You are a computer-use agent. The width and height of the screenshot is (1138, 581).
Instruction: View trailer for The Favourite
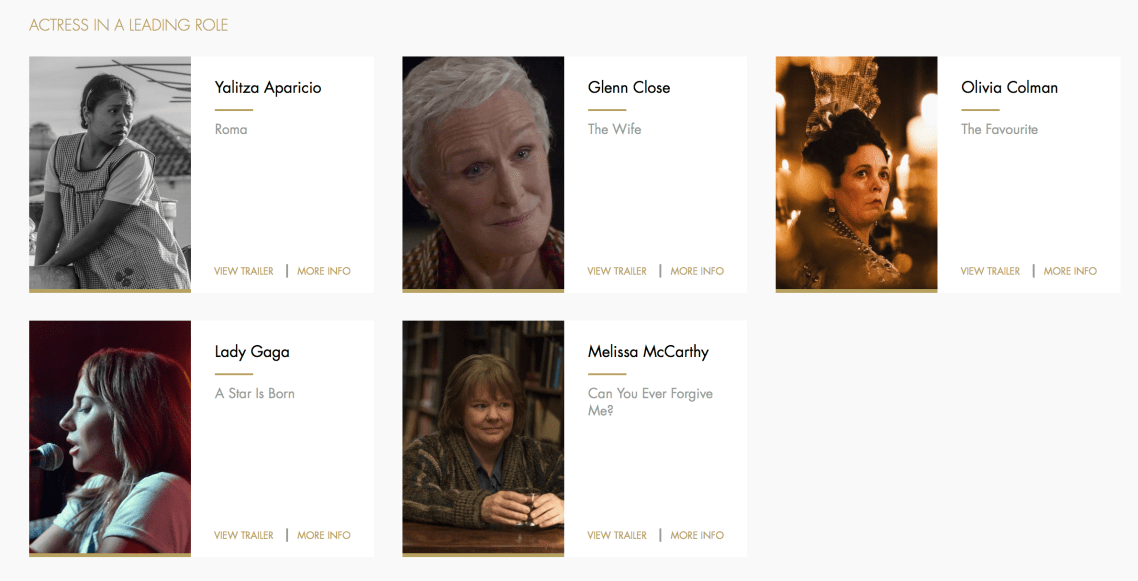[990, 271]
